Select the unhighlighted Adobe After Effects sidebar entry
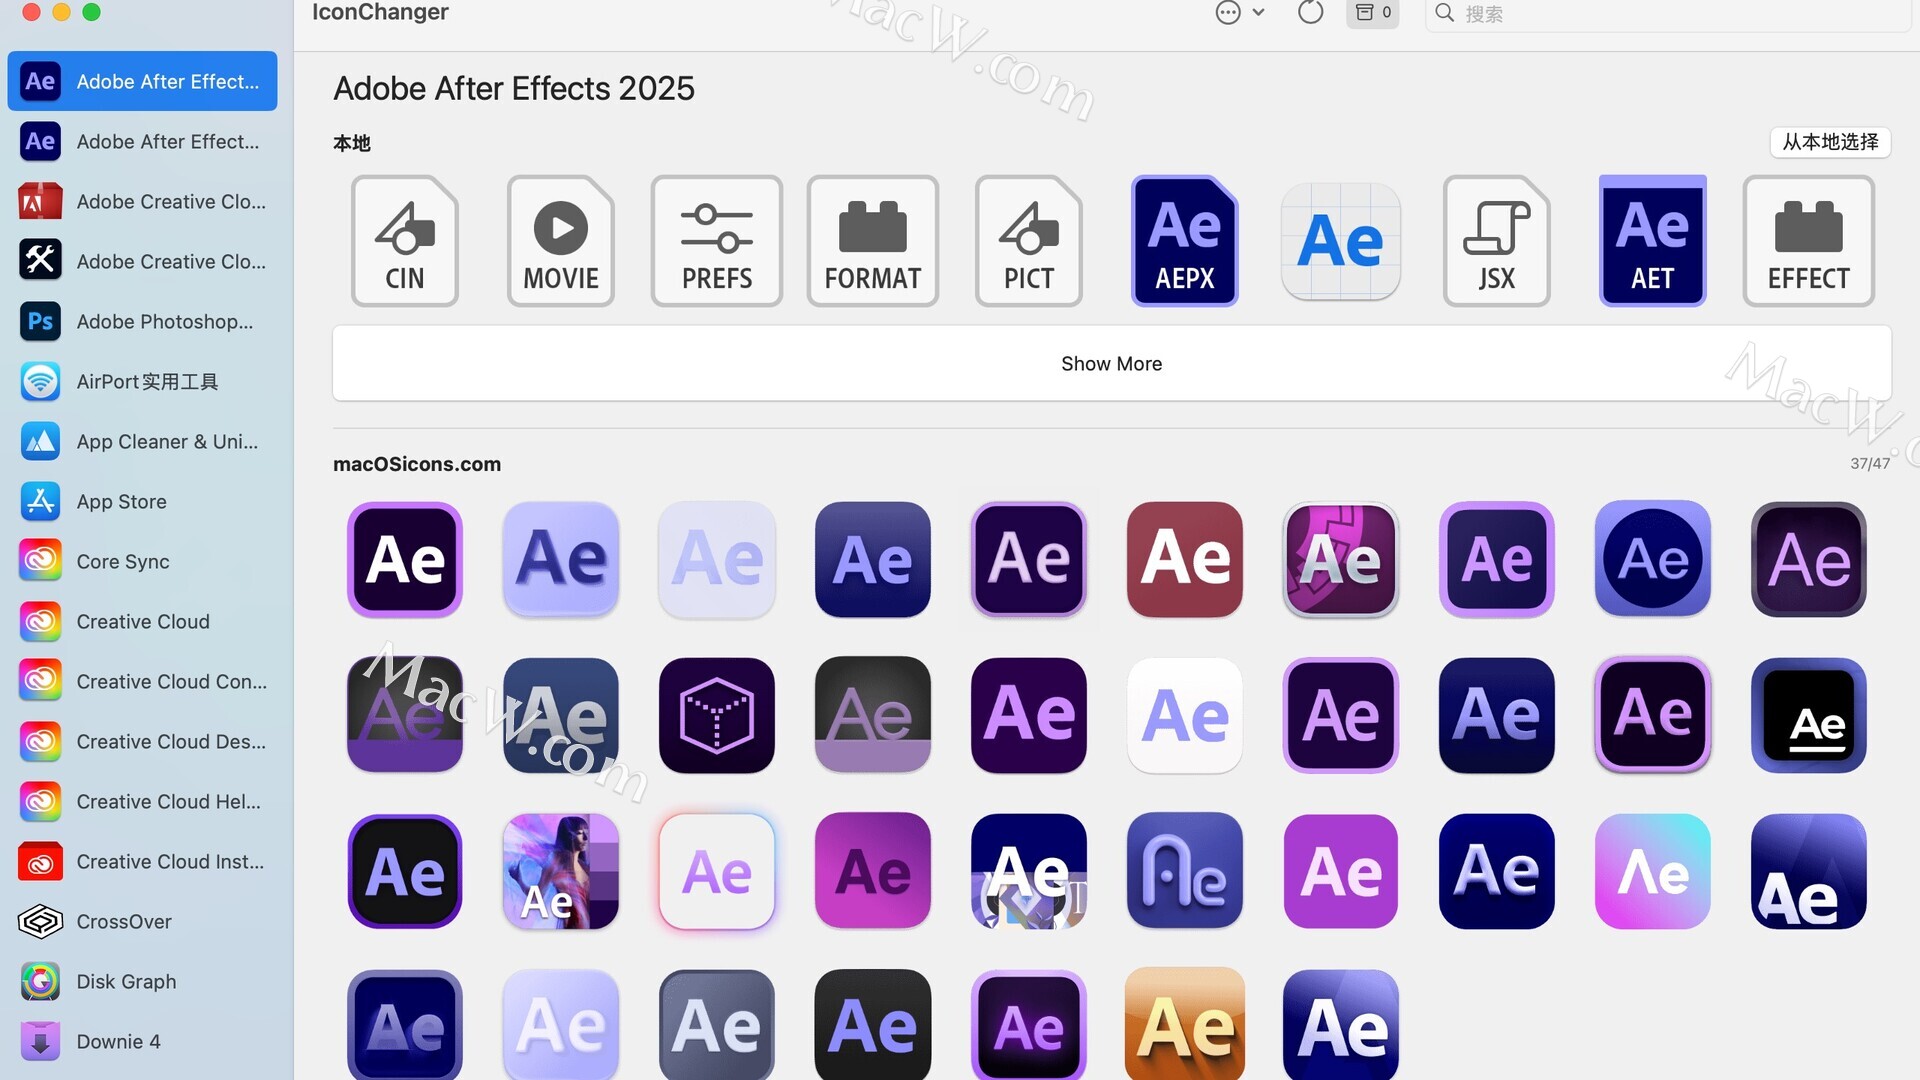 pyautogui.click(x=142, y=141)
